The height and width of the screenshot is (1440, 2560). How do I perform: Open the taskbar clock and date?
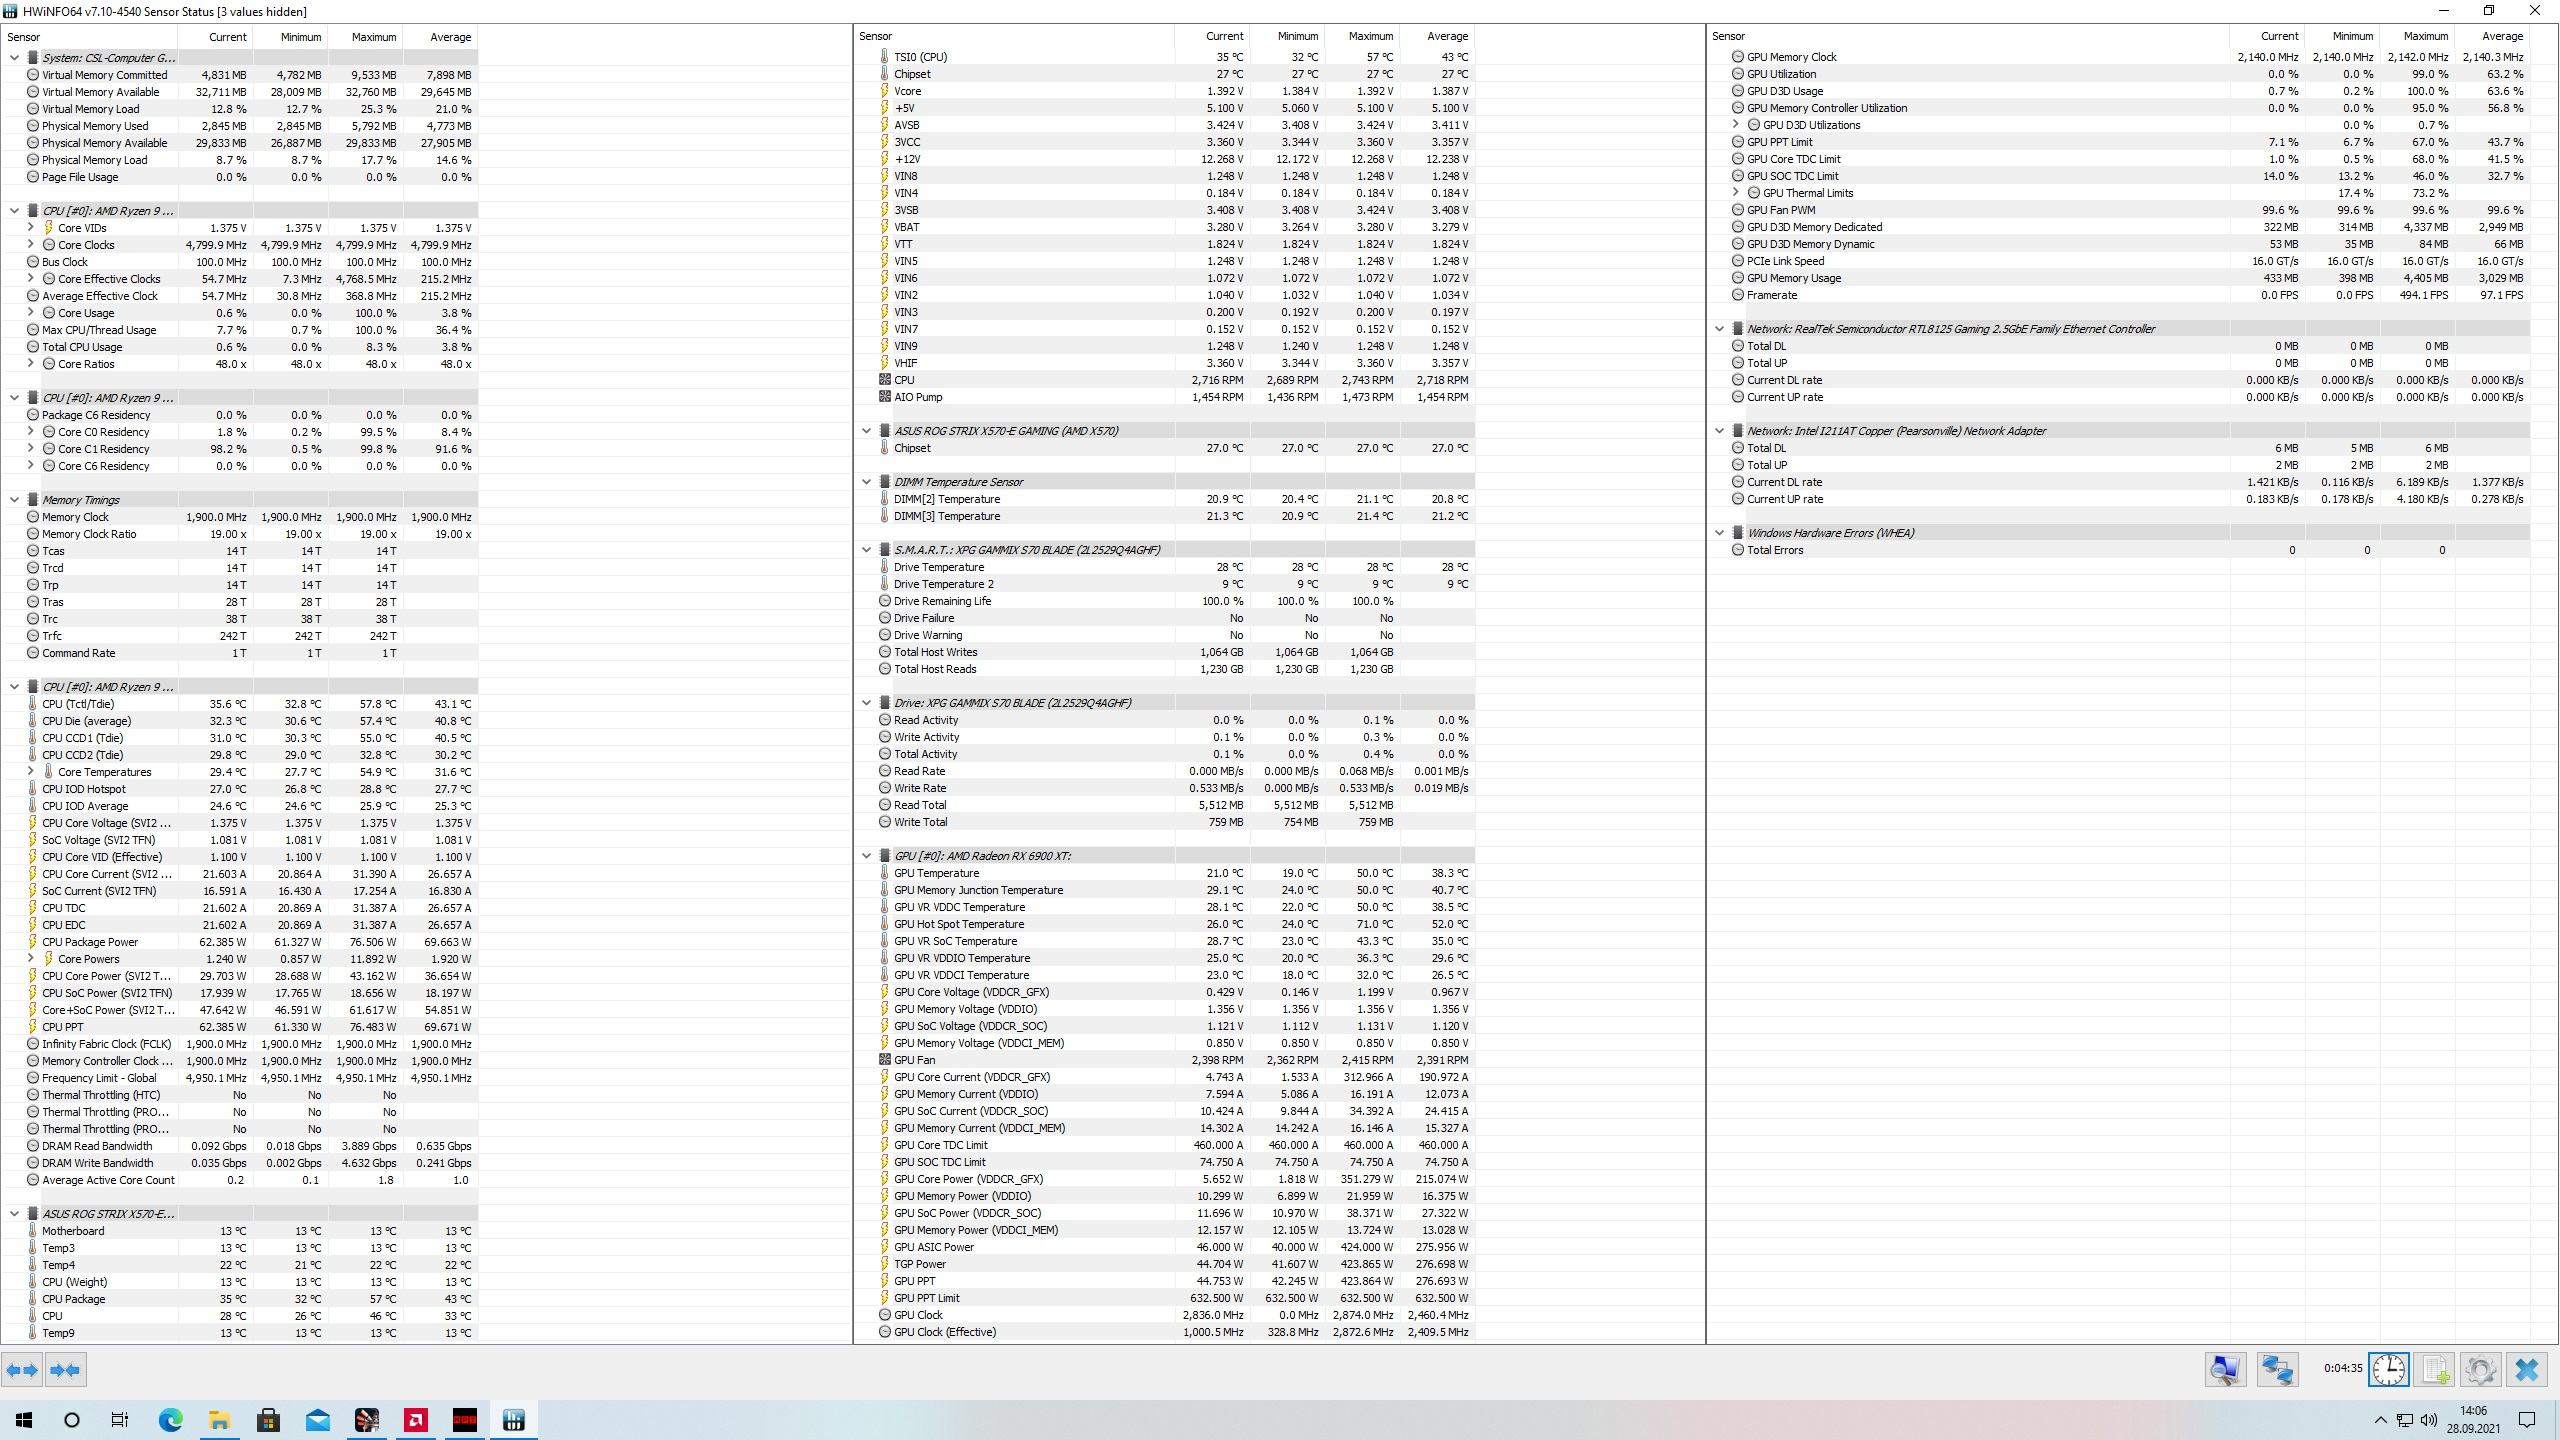tap(2473, 1420)
